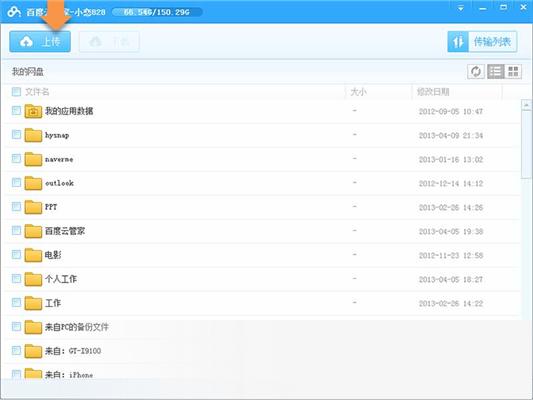Click the 我的网盘 breadcrumb
This screenshot has height=400, width=533.
click(x=28, y=71)
